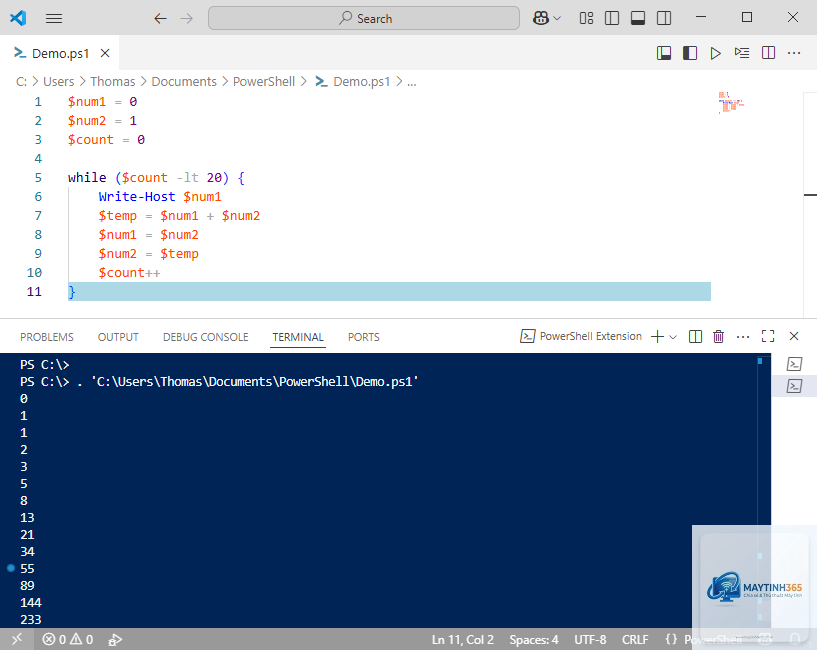Screen dimensions: 817x650
Task: Expand the breadcrumb ellipsis symbol list
Action: (412, 82)
